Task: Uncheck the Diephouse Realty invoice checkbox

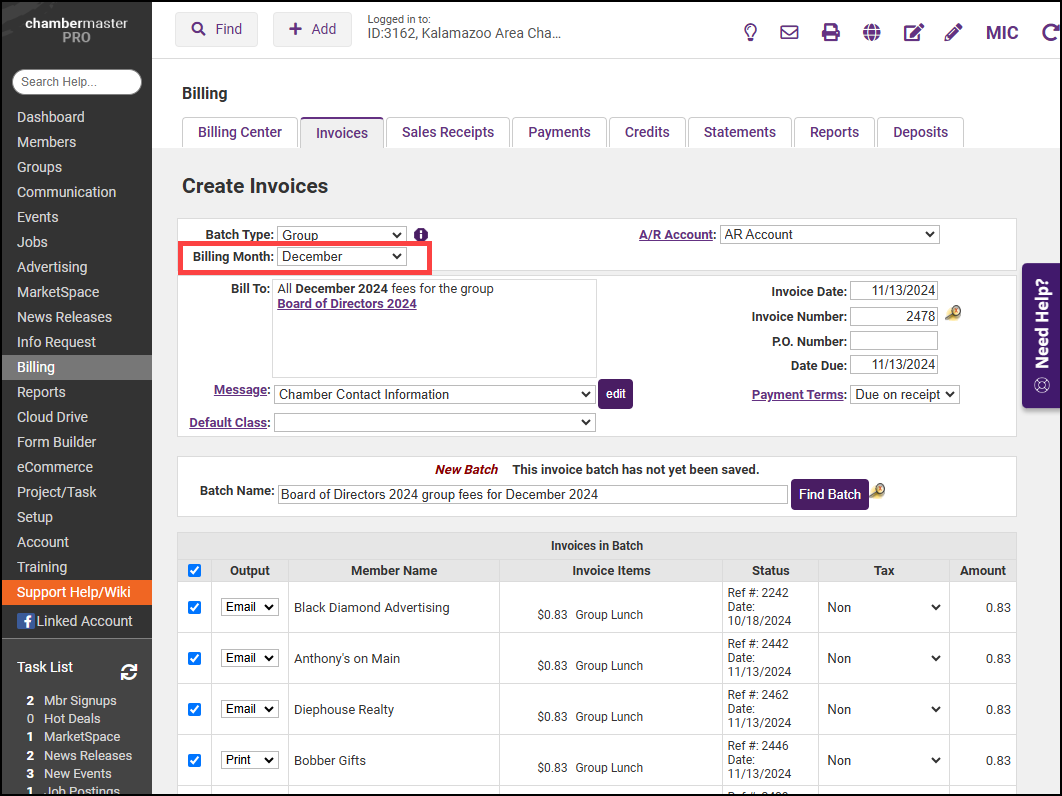Action: pyautogui.click(x=195, y=709)
